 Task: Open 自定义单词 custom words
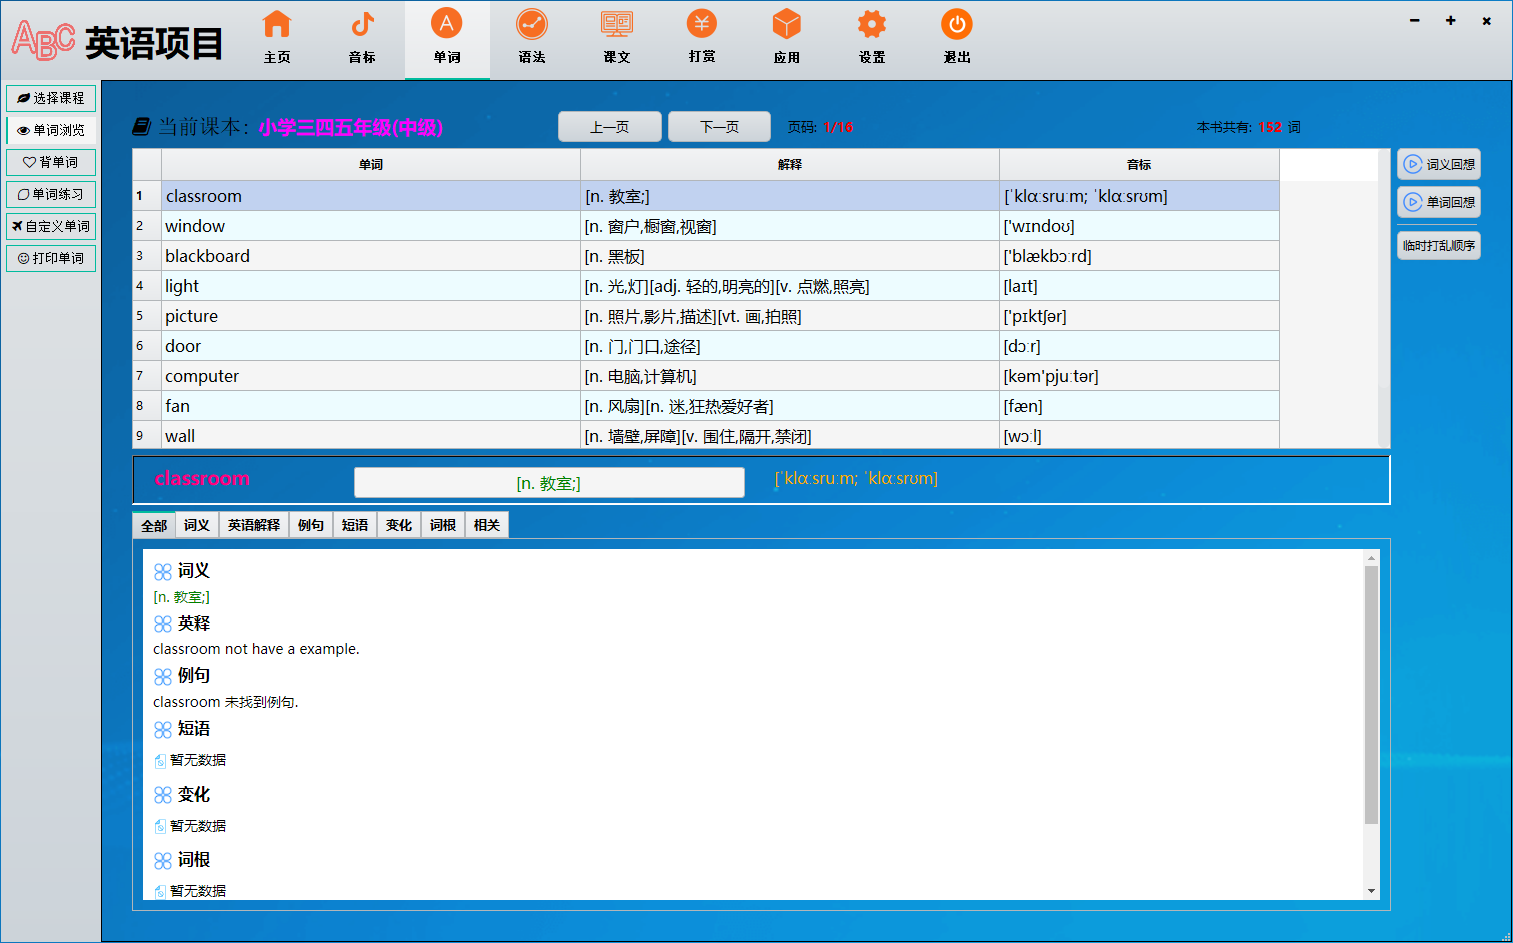coord(51,226)
